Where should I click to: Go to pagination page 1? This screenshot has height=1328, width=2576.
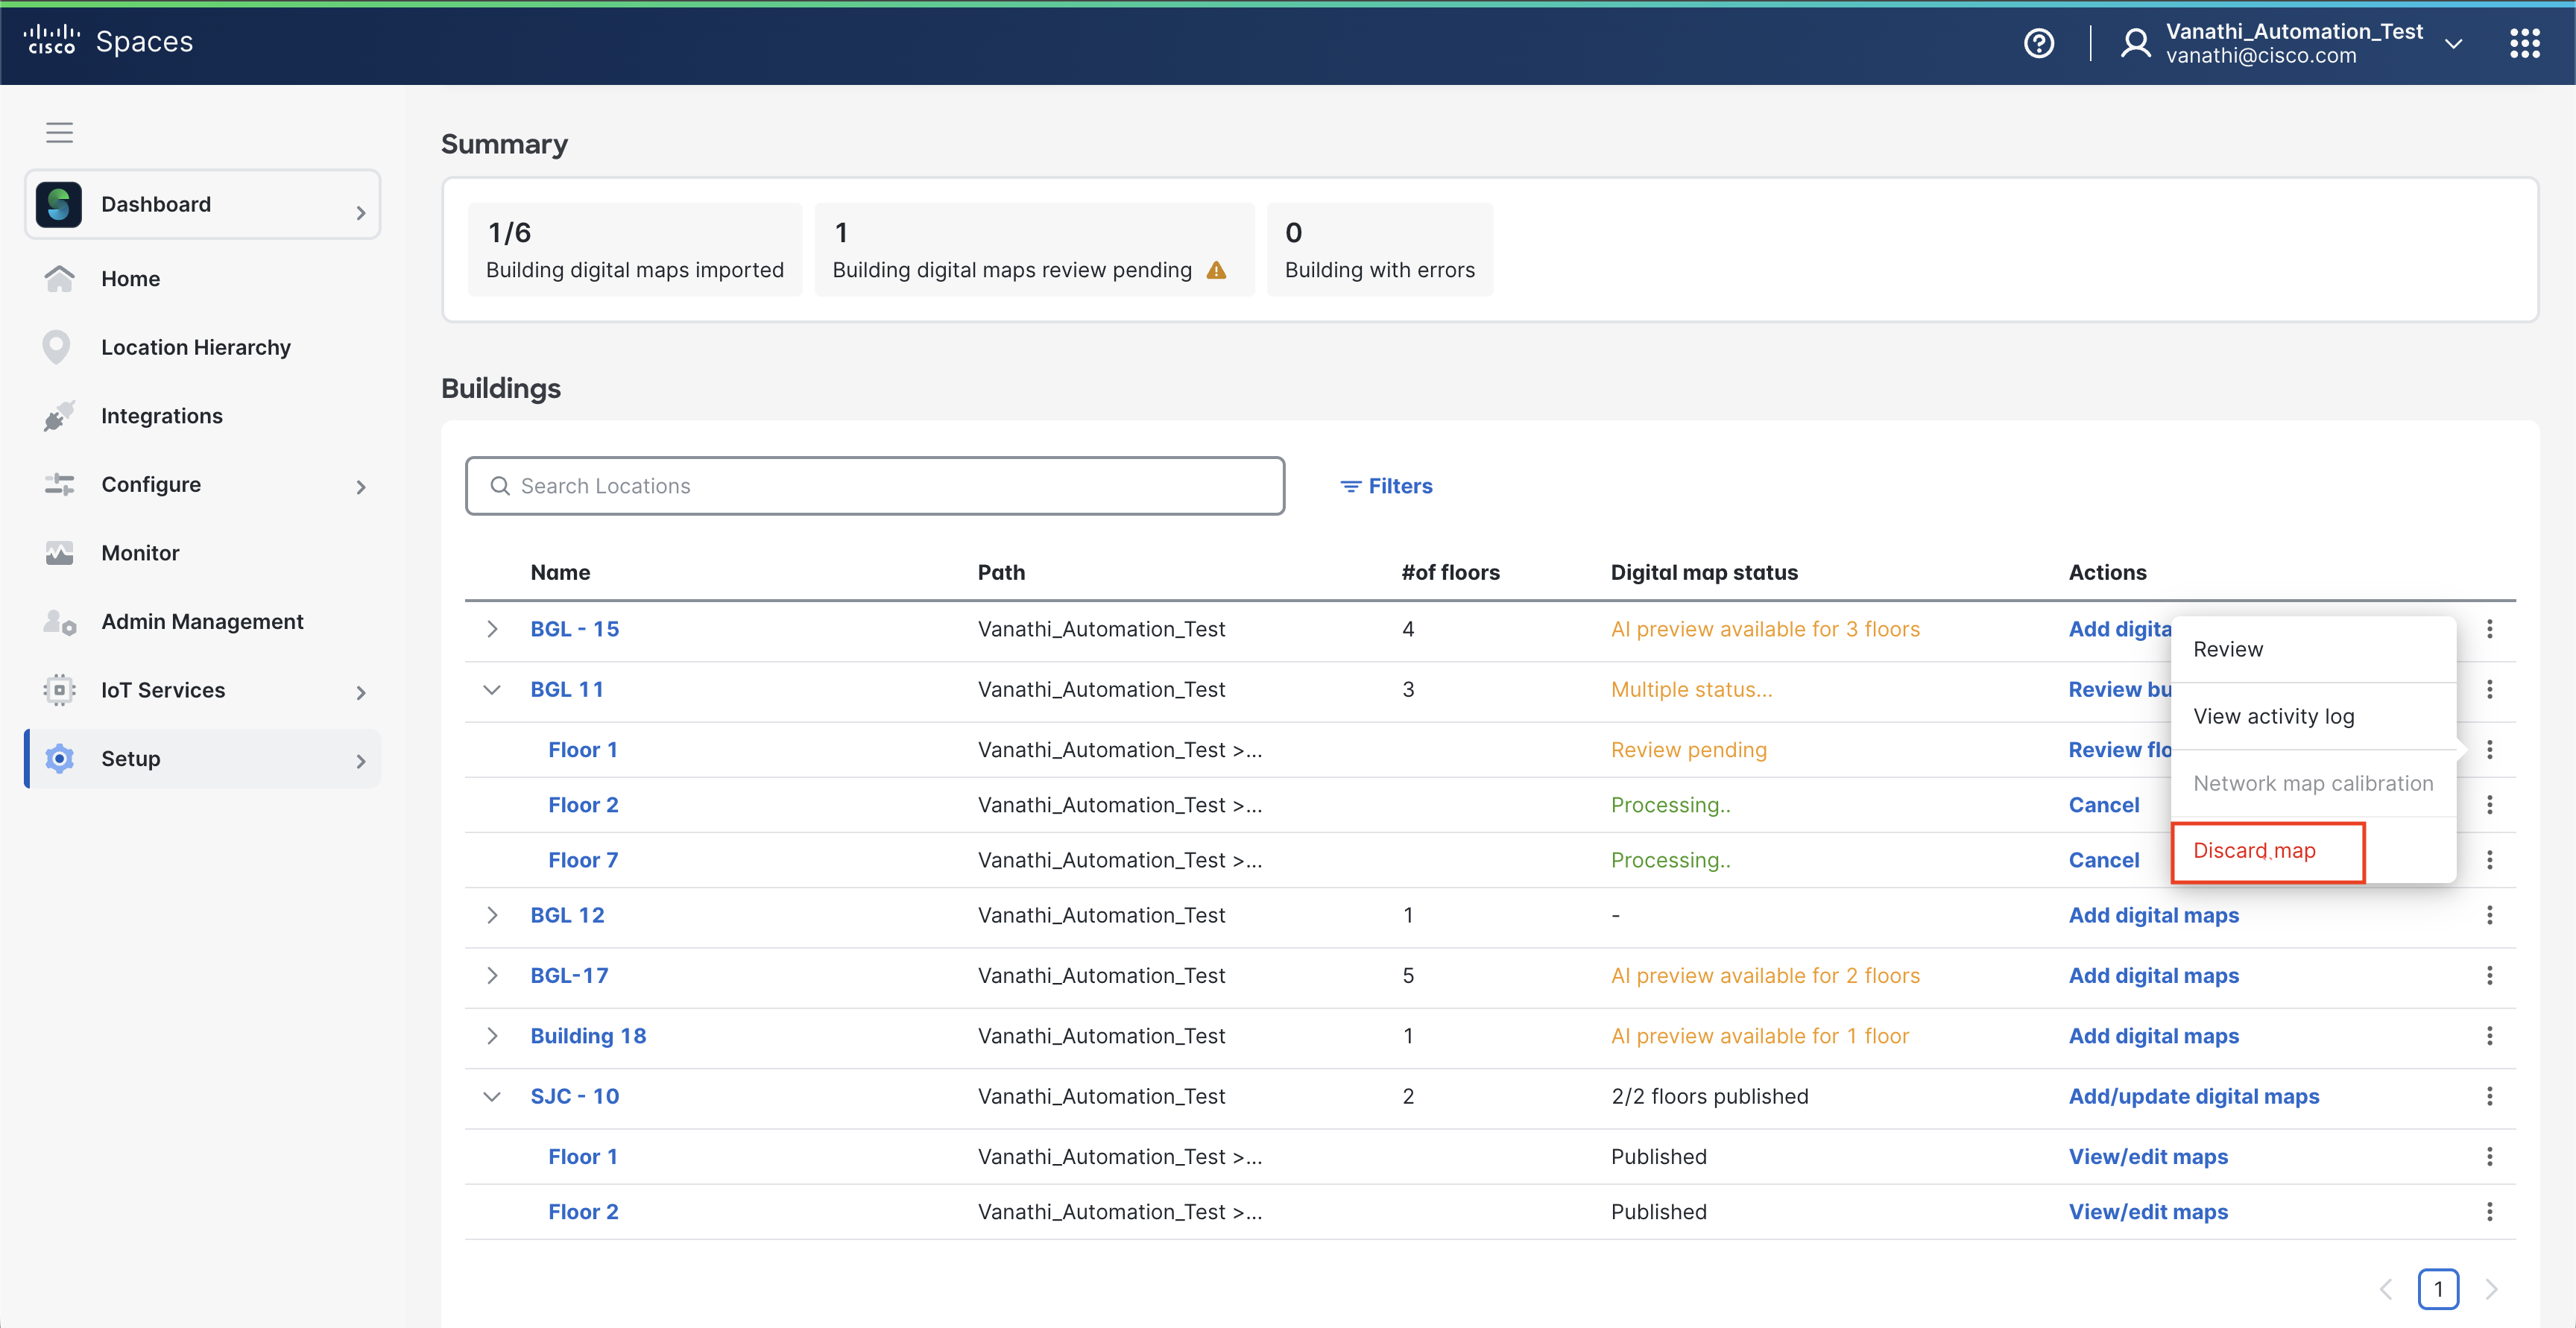coord(2437,1289)
